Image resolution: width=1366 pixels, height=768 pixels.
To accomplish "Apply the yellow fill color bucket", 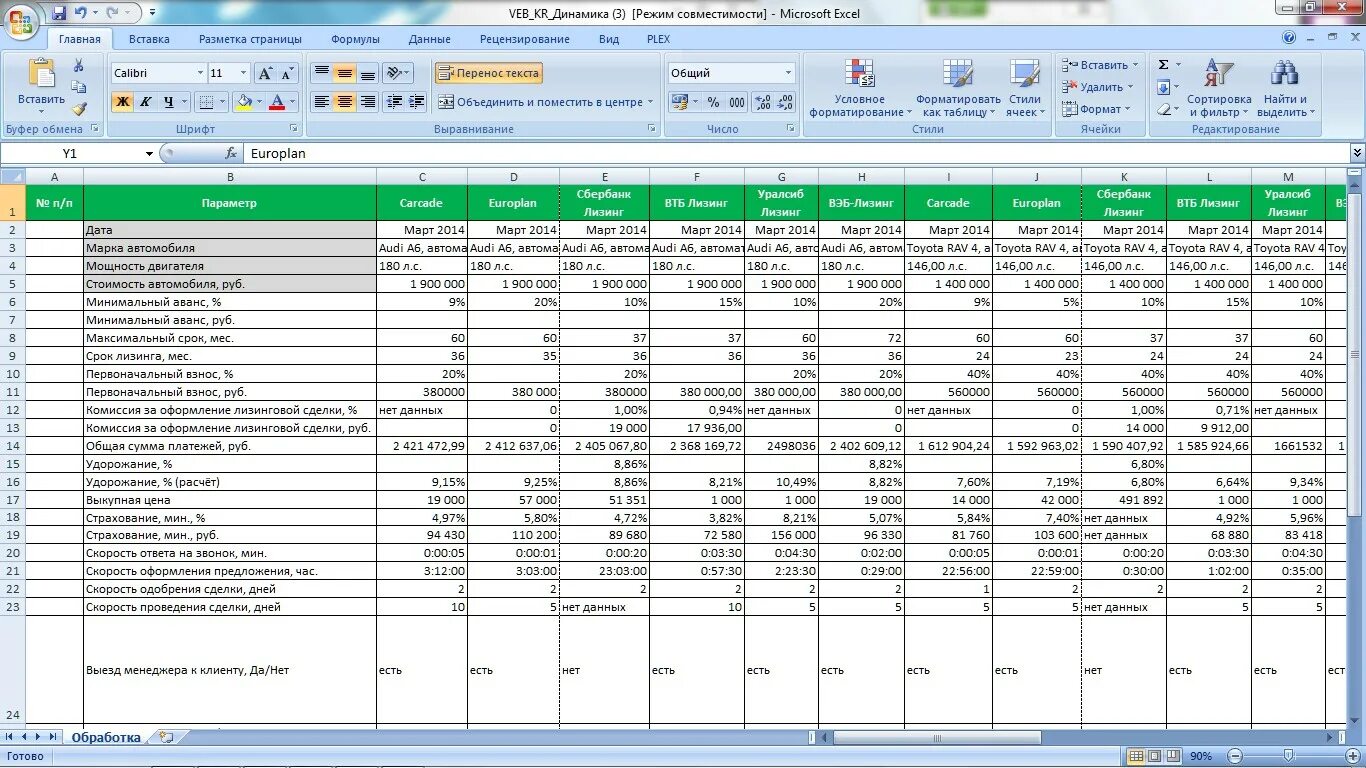I will (x=243, y=102).
